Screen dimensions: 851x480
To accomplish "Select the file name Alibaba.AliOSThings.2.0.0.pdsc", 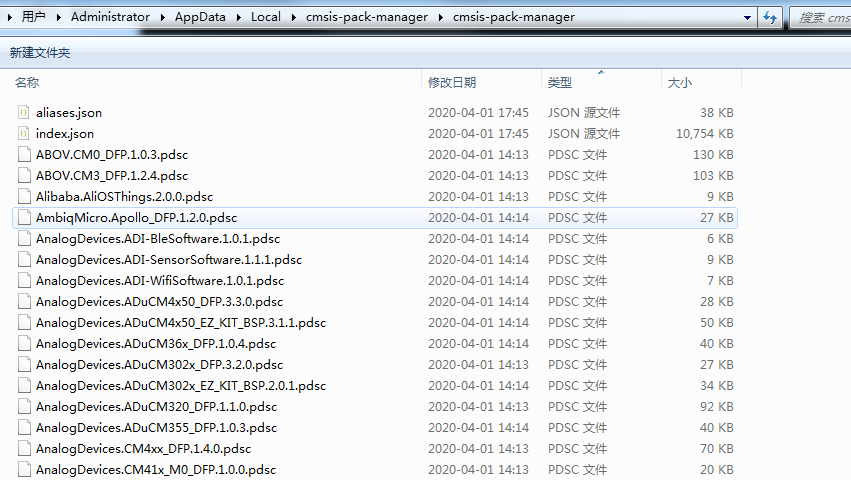I will click(x=124, y=197).
